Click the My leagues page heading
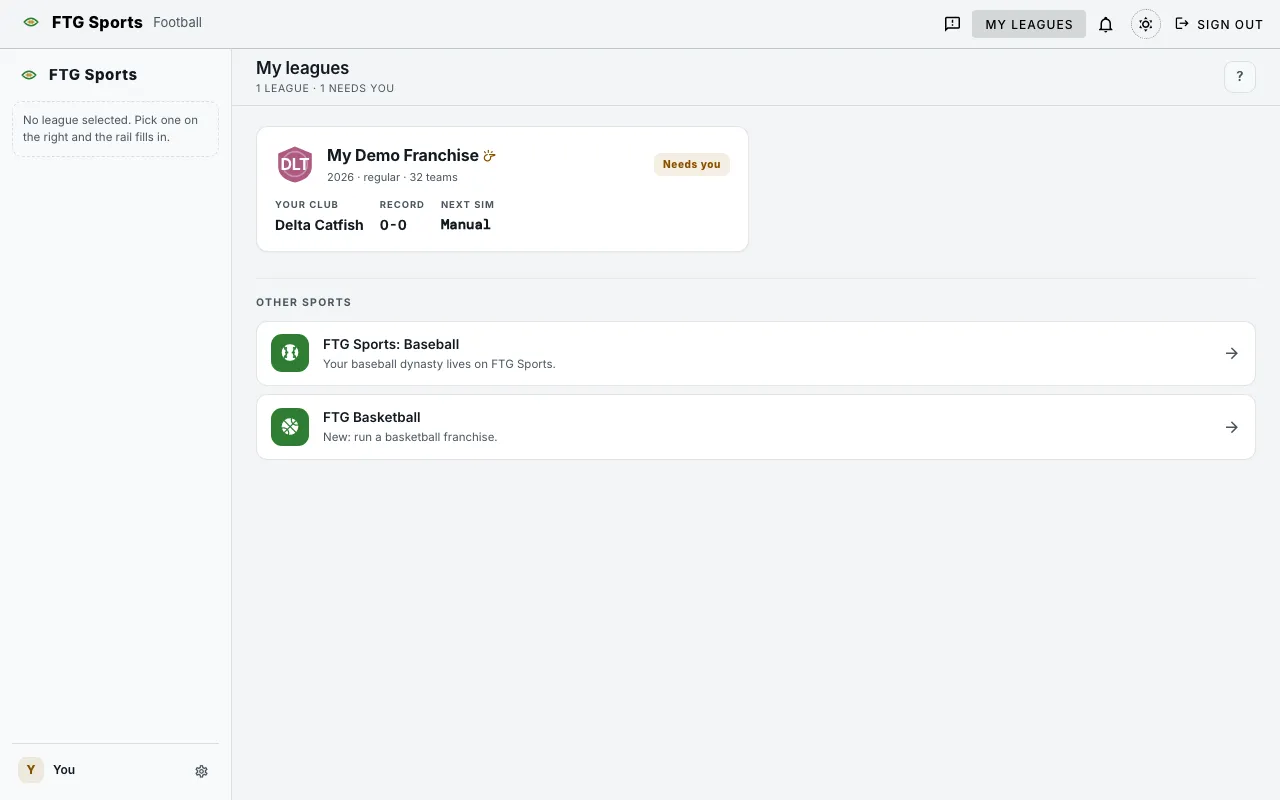Viewport: 1280px width, 800px height. pos(302,68)
